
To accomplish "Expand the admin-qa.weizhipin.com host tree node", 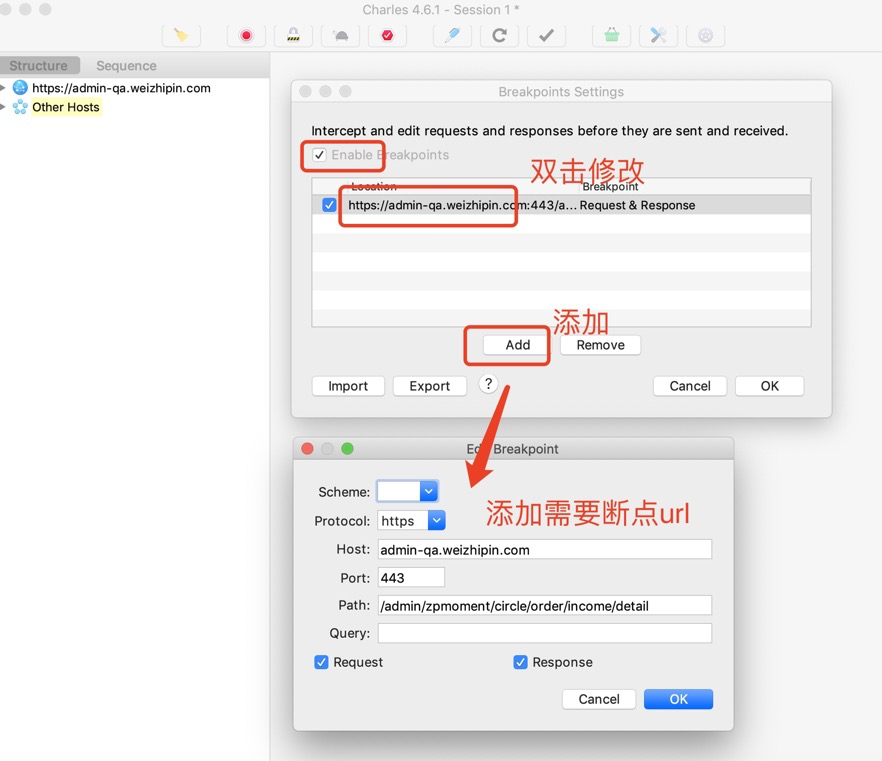I will point(4,88).
